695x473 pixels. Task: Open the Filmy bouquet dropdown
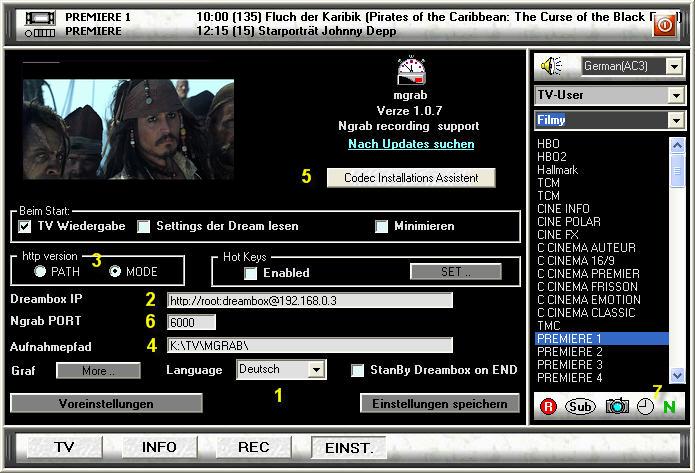coord(676,120)
